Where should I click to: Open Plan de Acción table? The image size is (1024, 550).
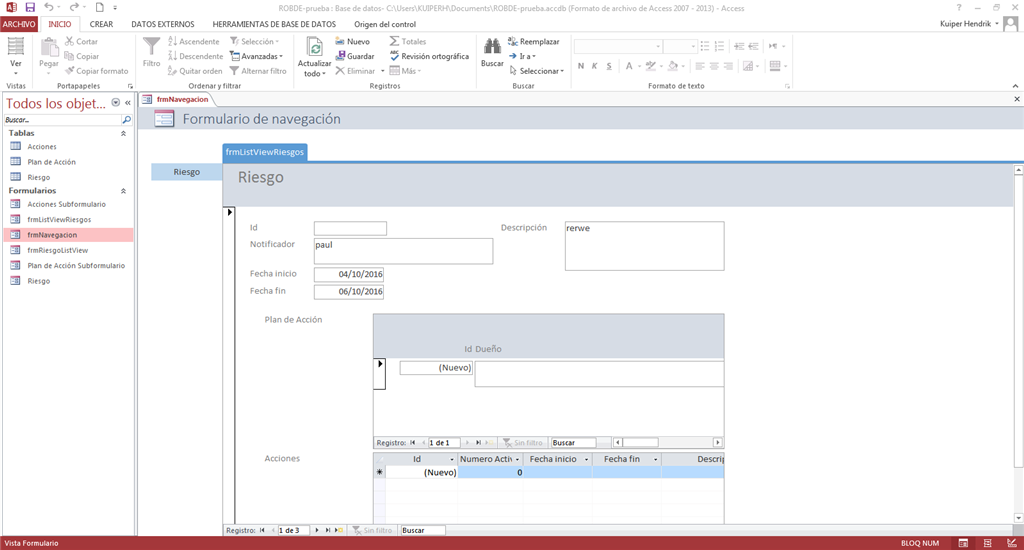point(52,162)
